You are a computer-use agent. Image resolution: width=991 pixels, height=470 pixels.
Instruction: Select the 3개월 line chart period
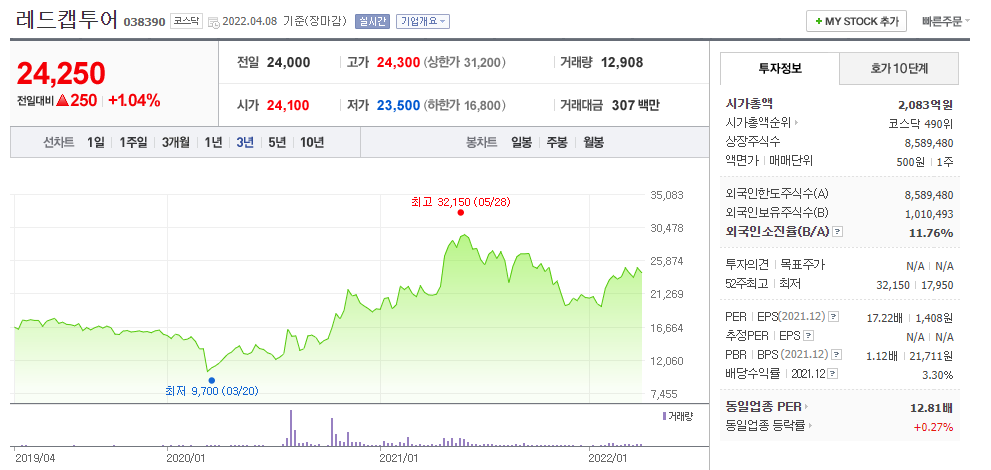175,143
